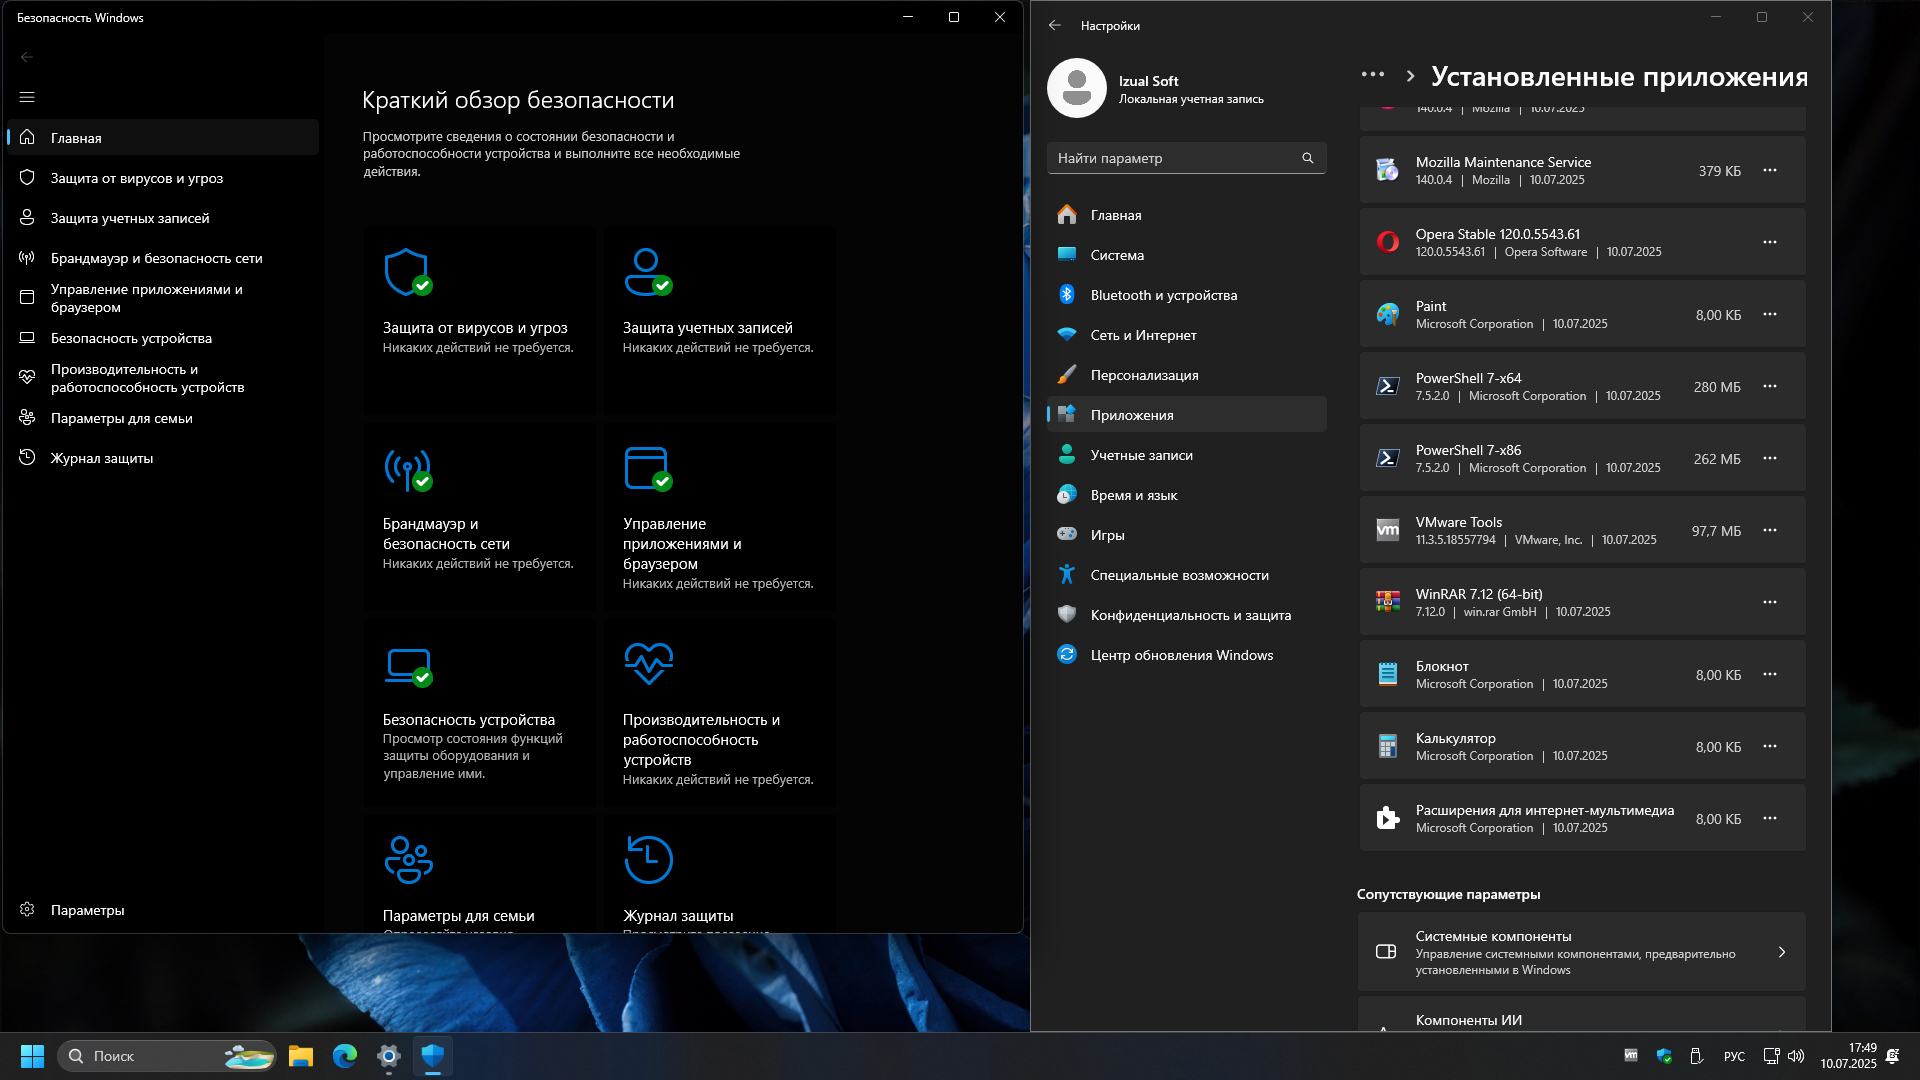The image size is (1920, 1080).
Task: Click the Opera Stable app icon in list
Action: pyautogui.click(x=1387, y=242)
